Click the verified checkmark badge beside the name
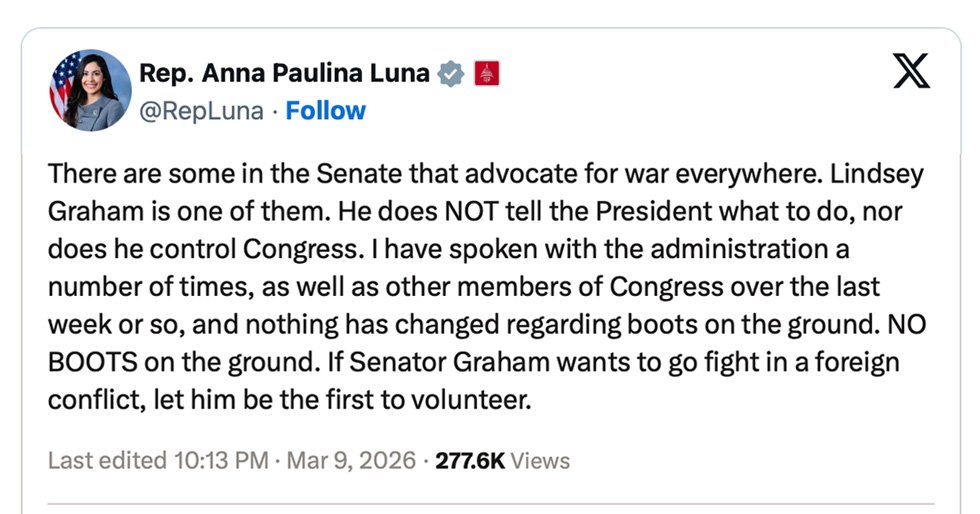 pos(452,73)
